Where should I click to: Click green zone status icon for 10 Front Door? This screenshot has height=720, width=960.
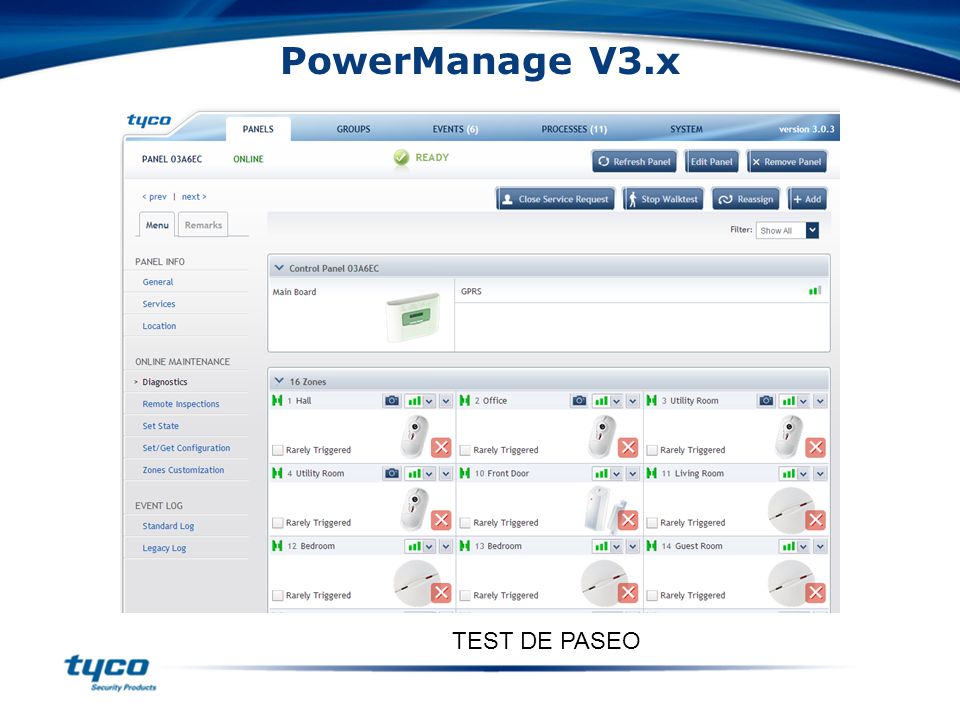tap(465, 473)
